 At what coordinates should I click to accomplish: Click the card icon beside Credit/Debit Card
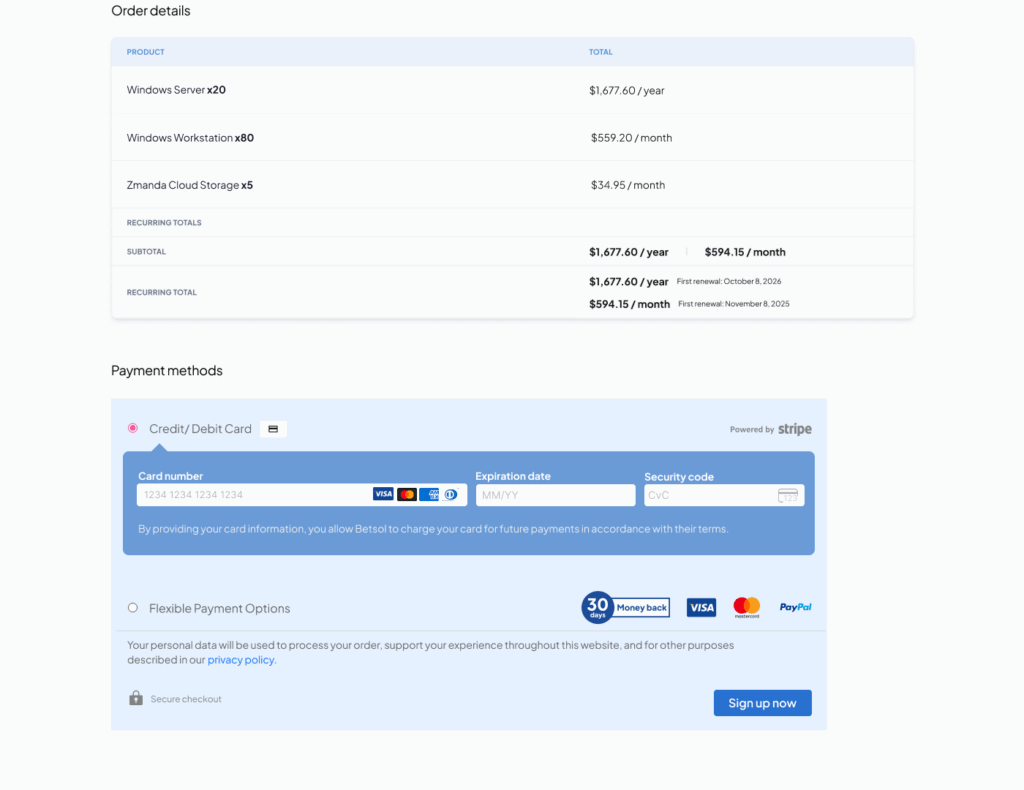[273, 429]
